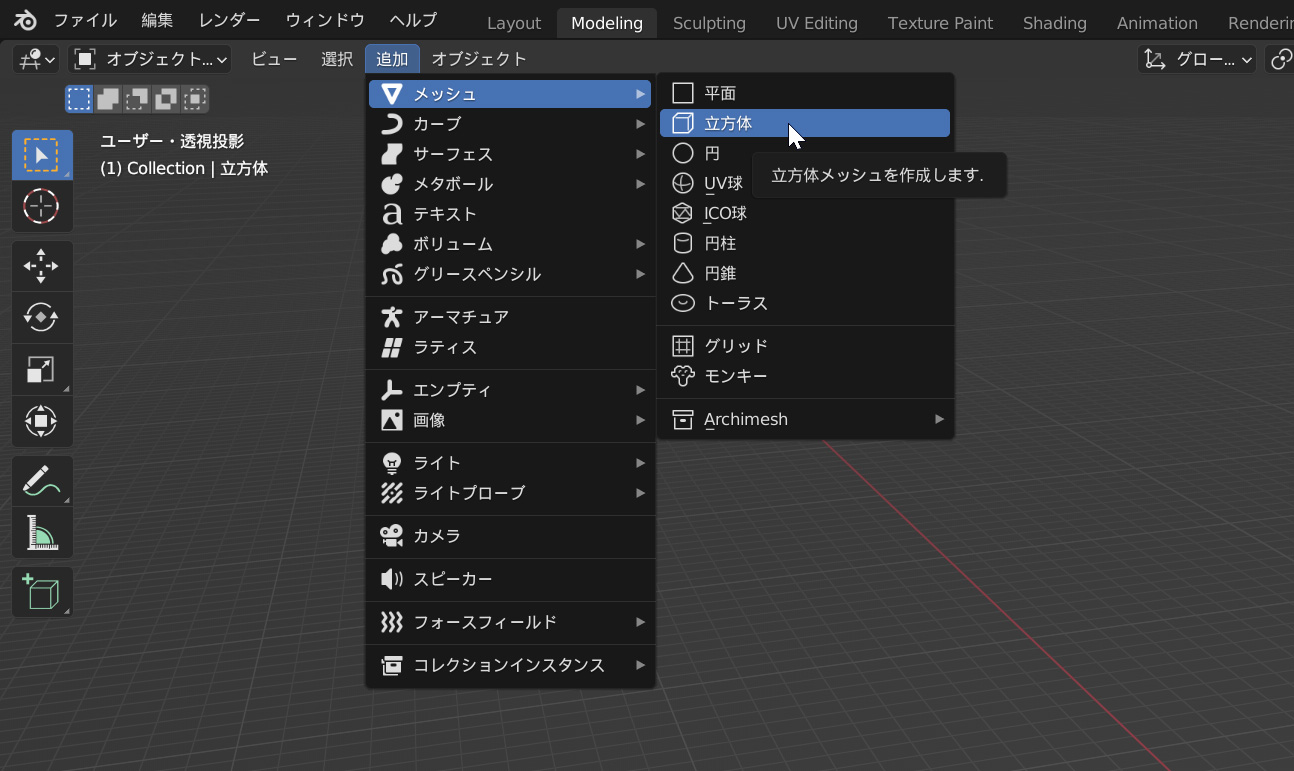1294x771 pixels.
Task: Select the 3D Cursor tool
Action: [x=41, y=207]
